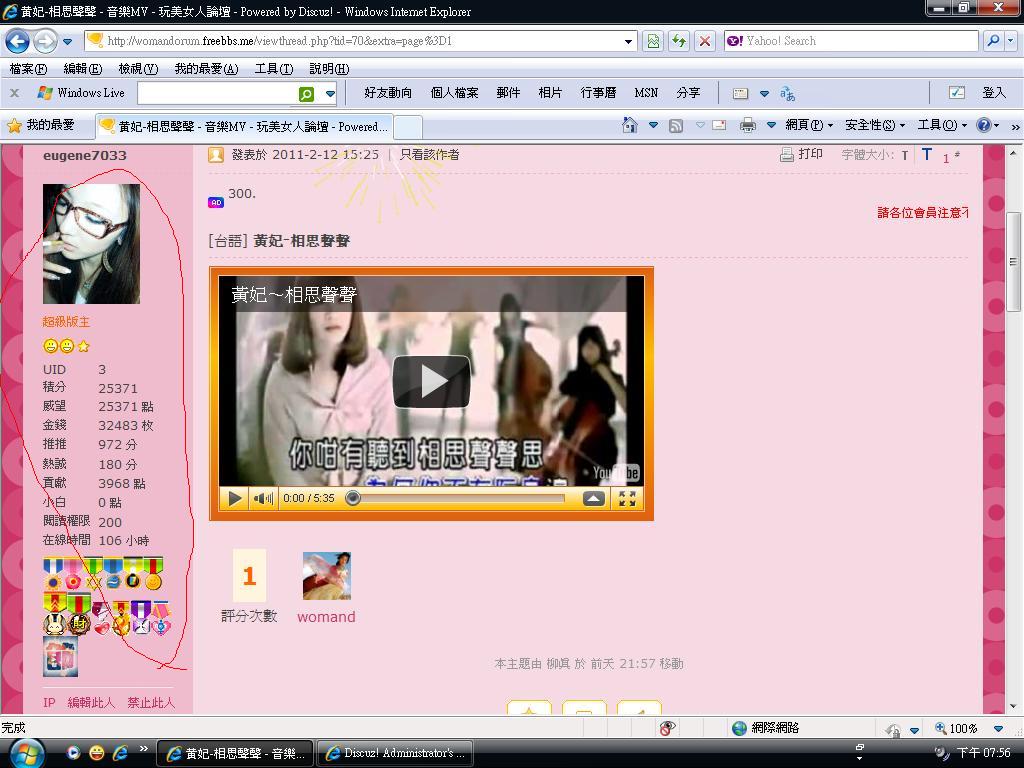
Task: Open the recent pages dropdown beside Forward
Action: pos(67,41)
